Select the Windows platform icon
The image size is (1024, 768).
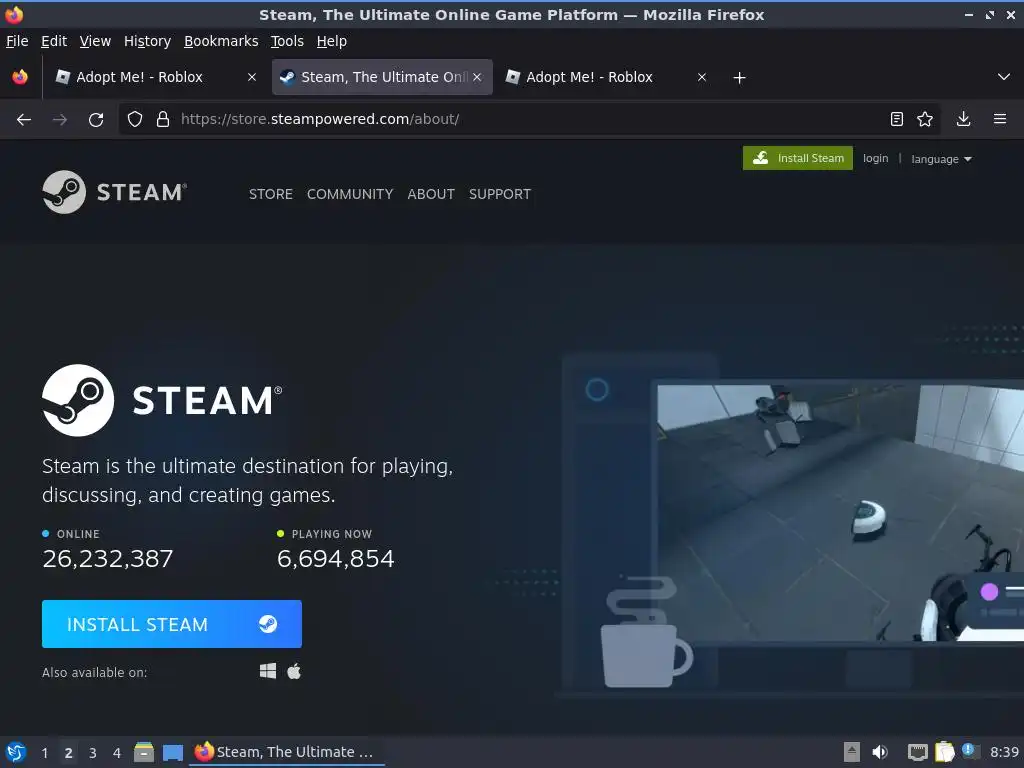[268, 671]
